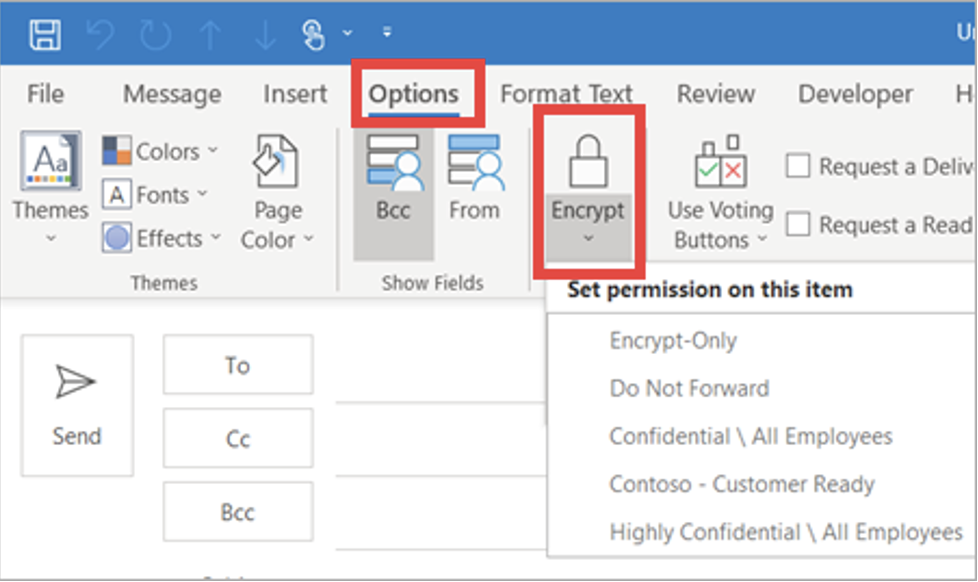Select Do Not Forward from the permission menu
Screen dimensions: 978x582
tap(688, 388)
